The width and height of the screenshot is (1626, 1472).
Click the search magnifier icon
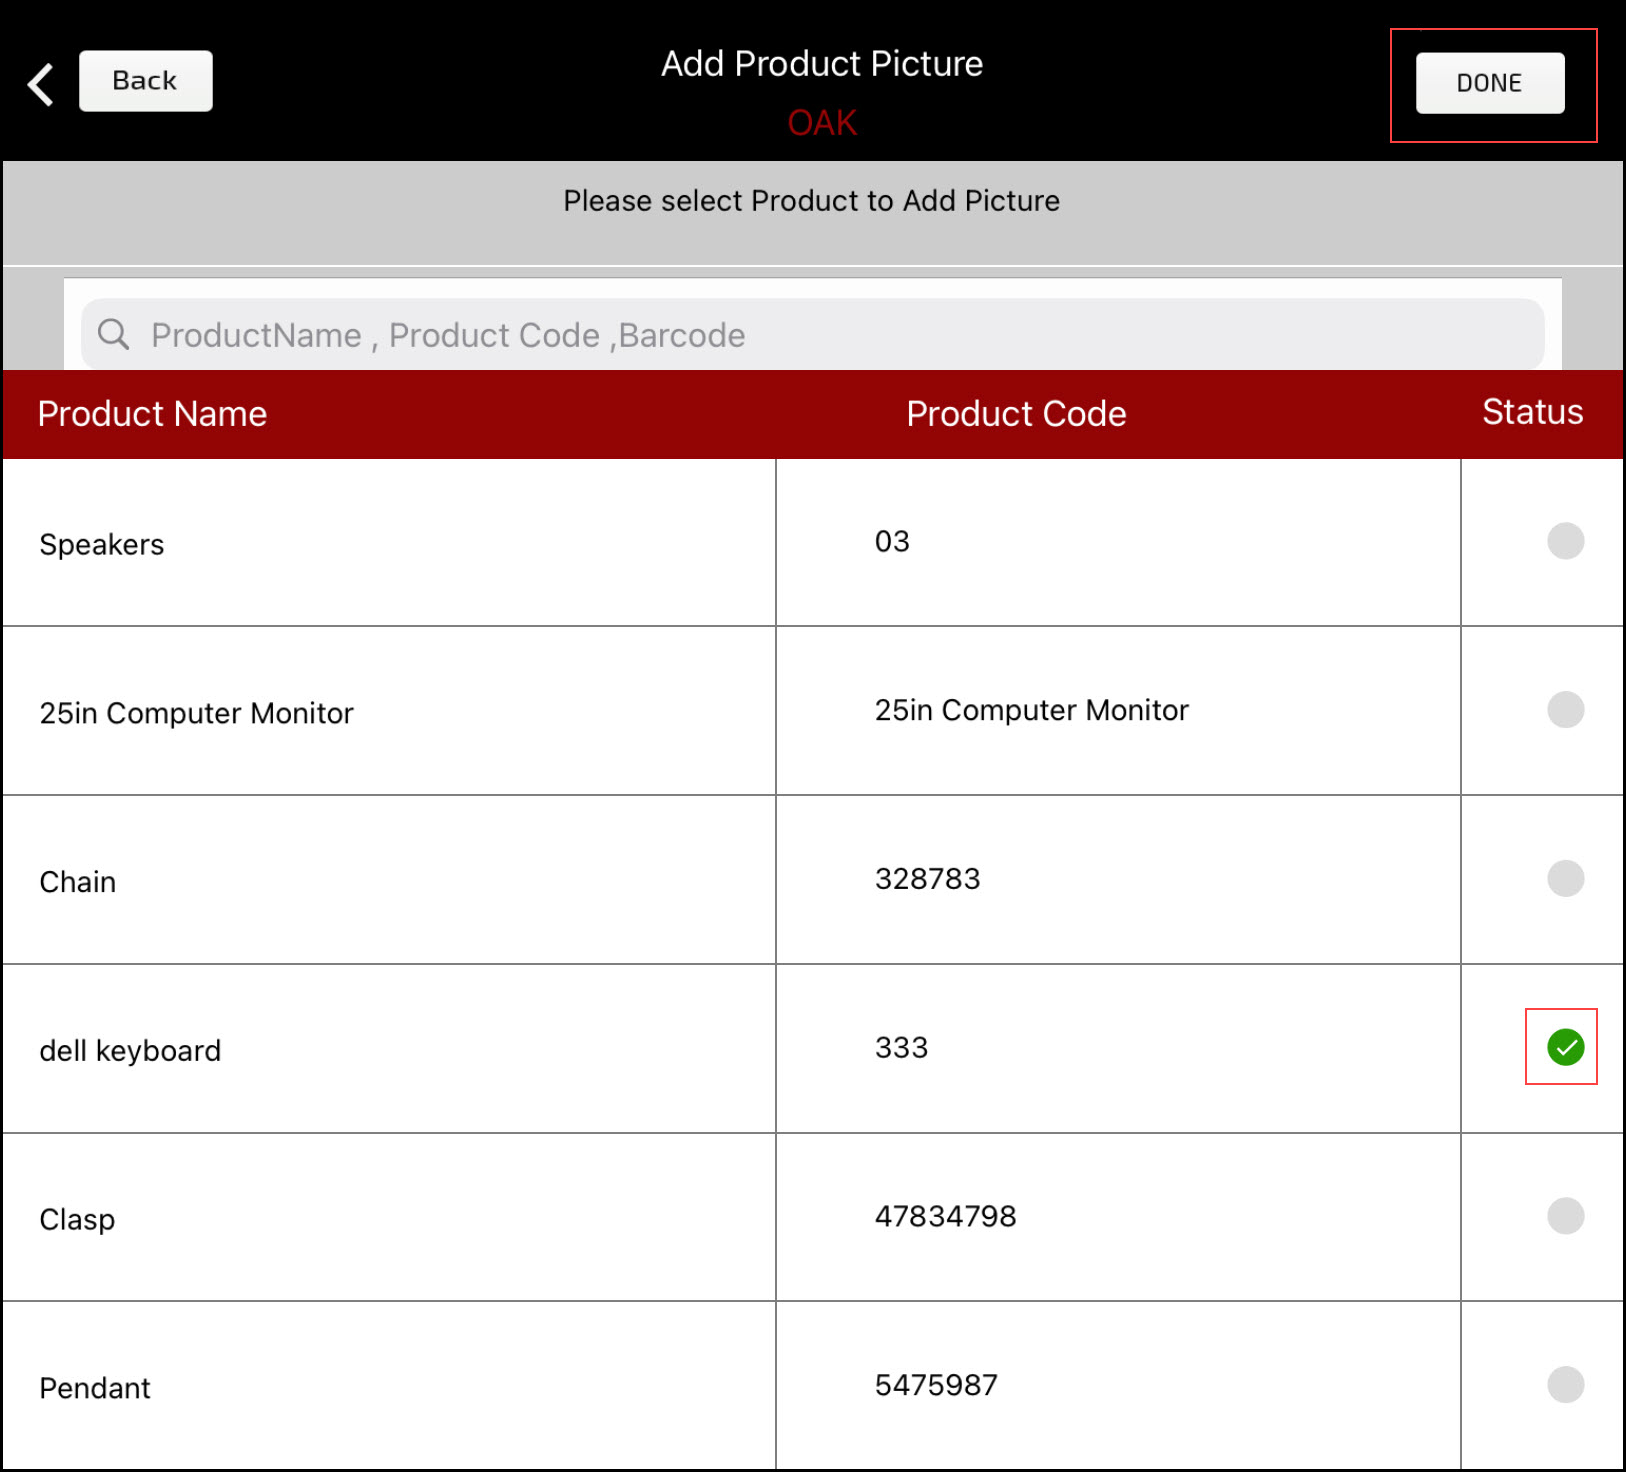(114, 334)
